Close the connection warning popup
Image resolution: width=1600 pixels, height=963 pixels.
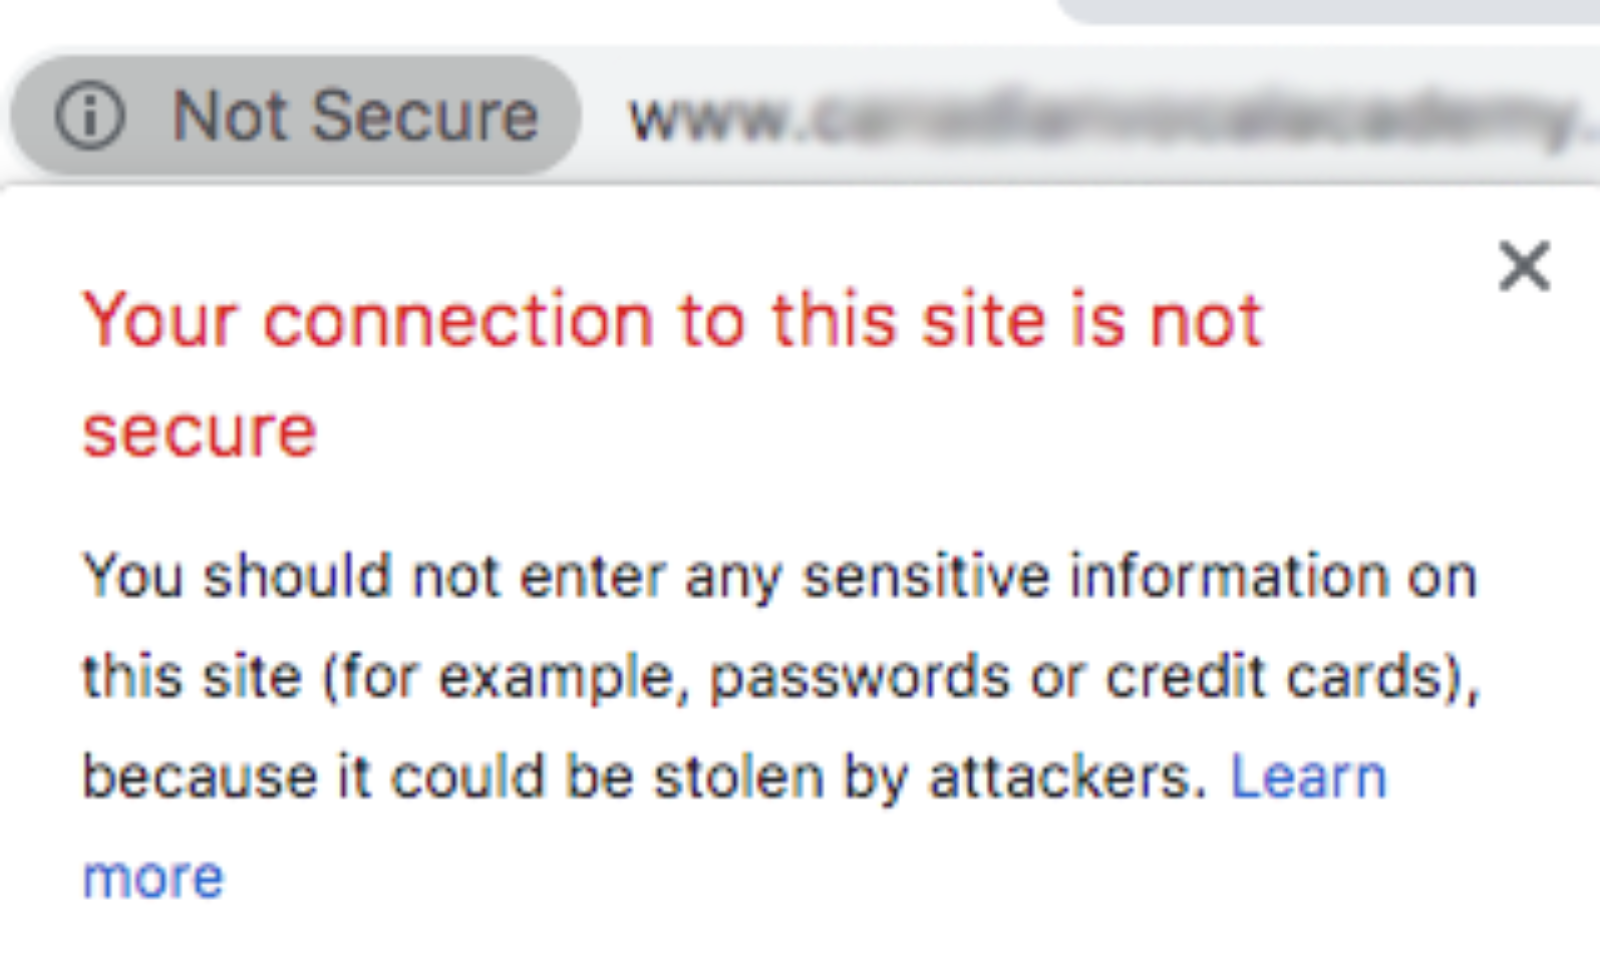1524,266
